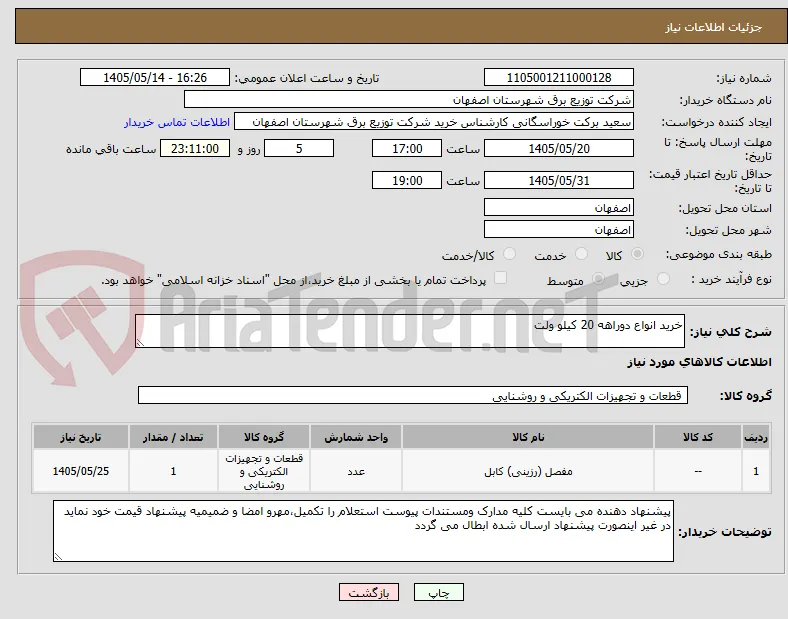Click the response deadline date 1405/05/20
The height and width of the screenshot is (619, 788).
[558, 149]
